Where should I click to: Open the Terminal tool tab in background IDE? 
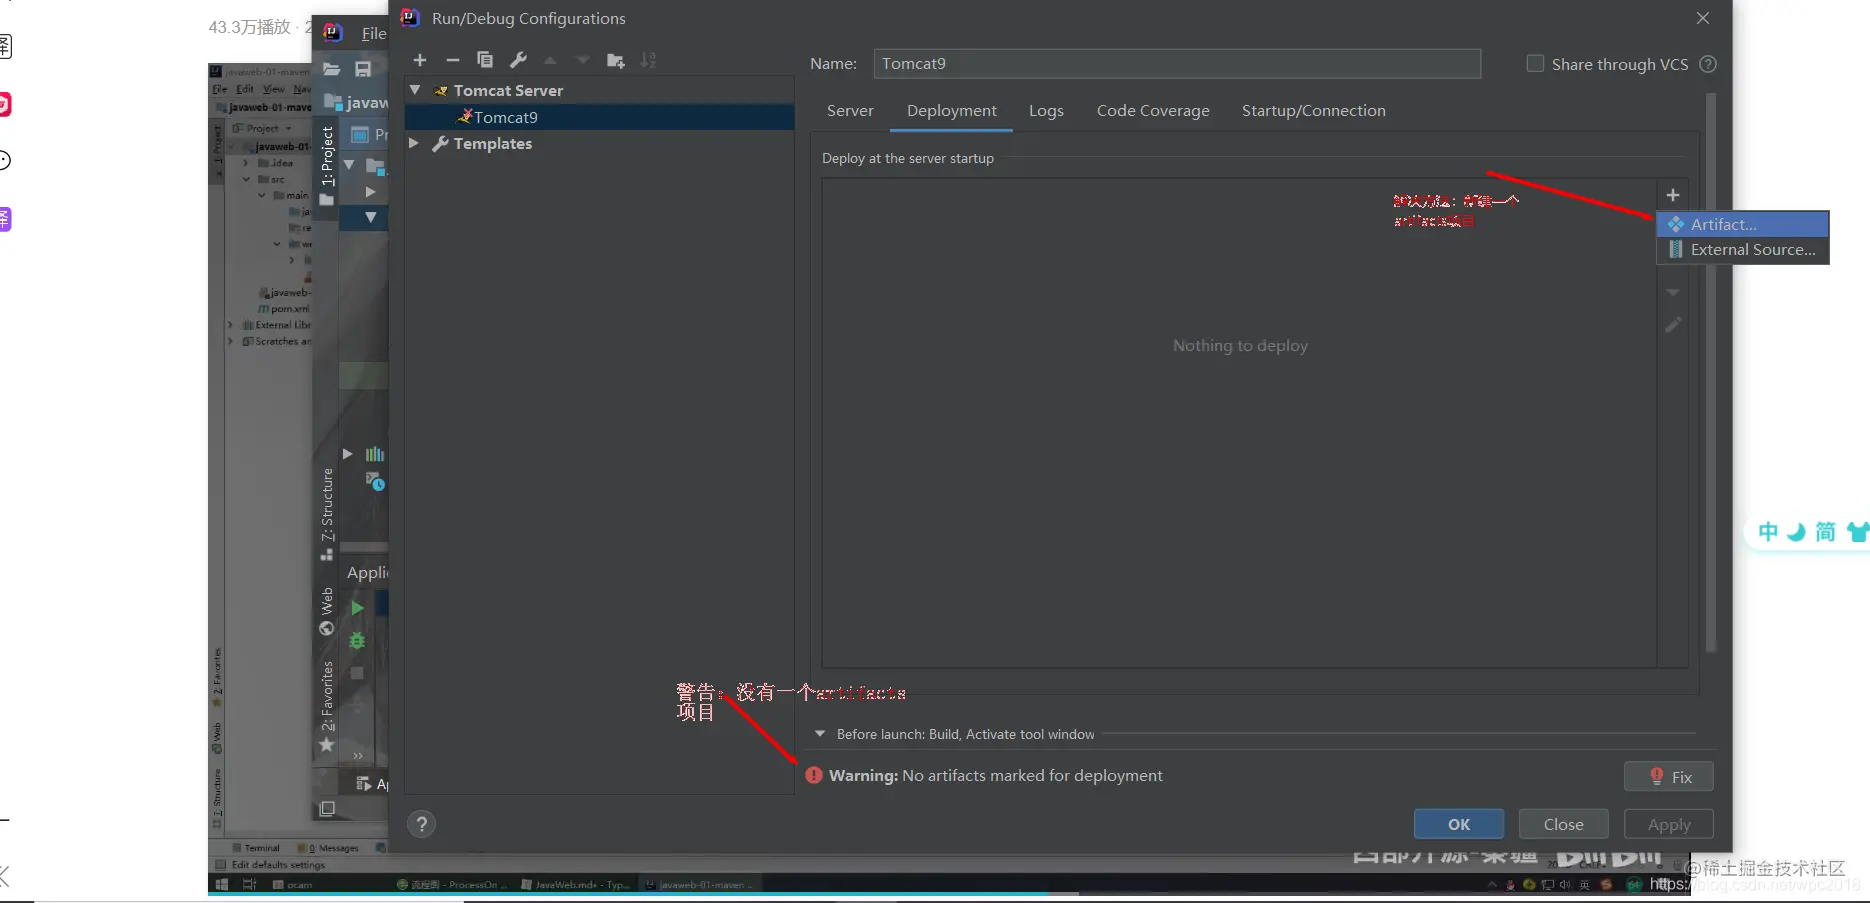[257, 848]
